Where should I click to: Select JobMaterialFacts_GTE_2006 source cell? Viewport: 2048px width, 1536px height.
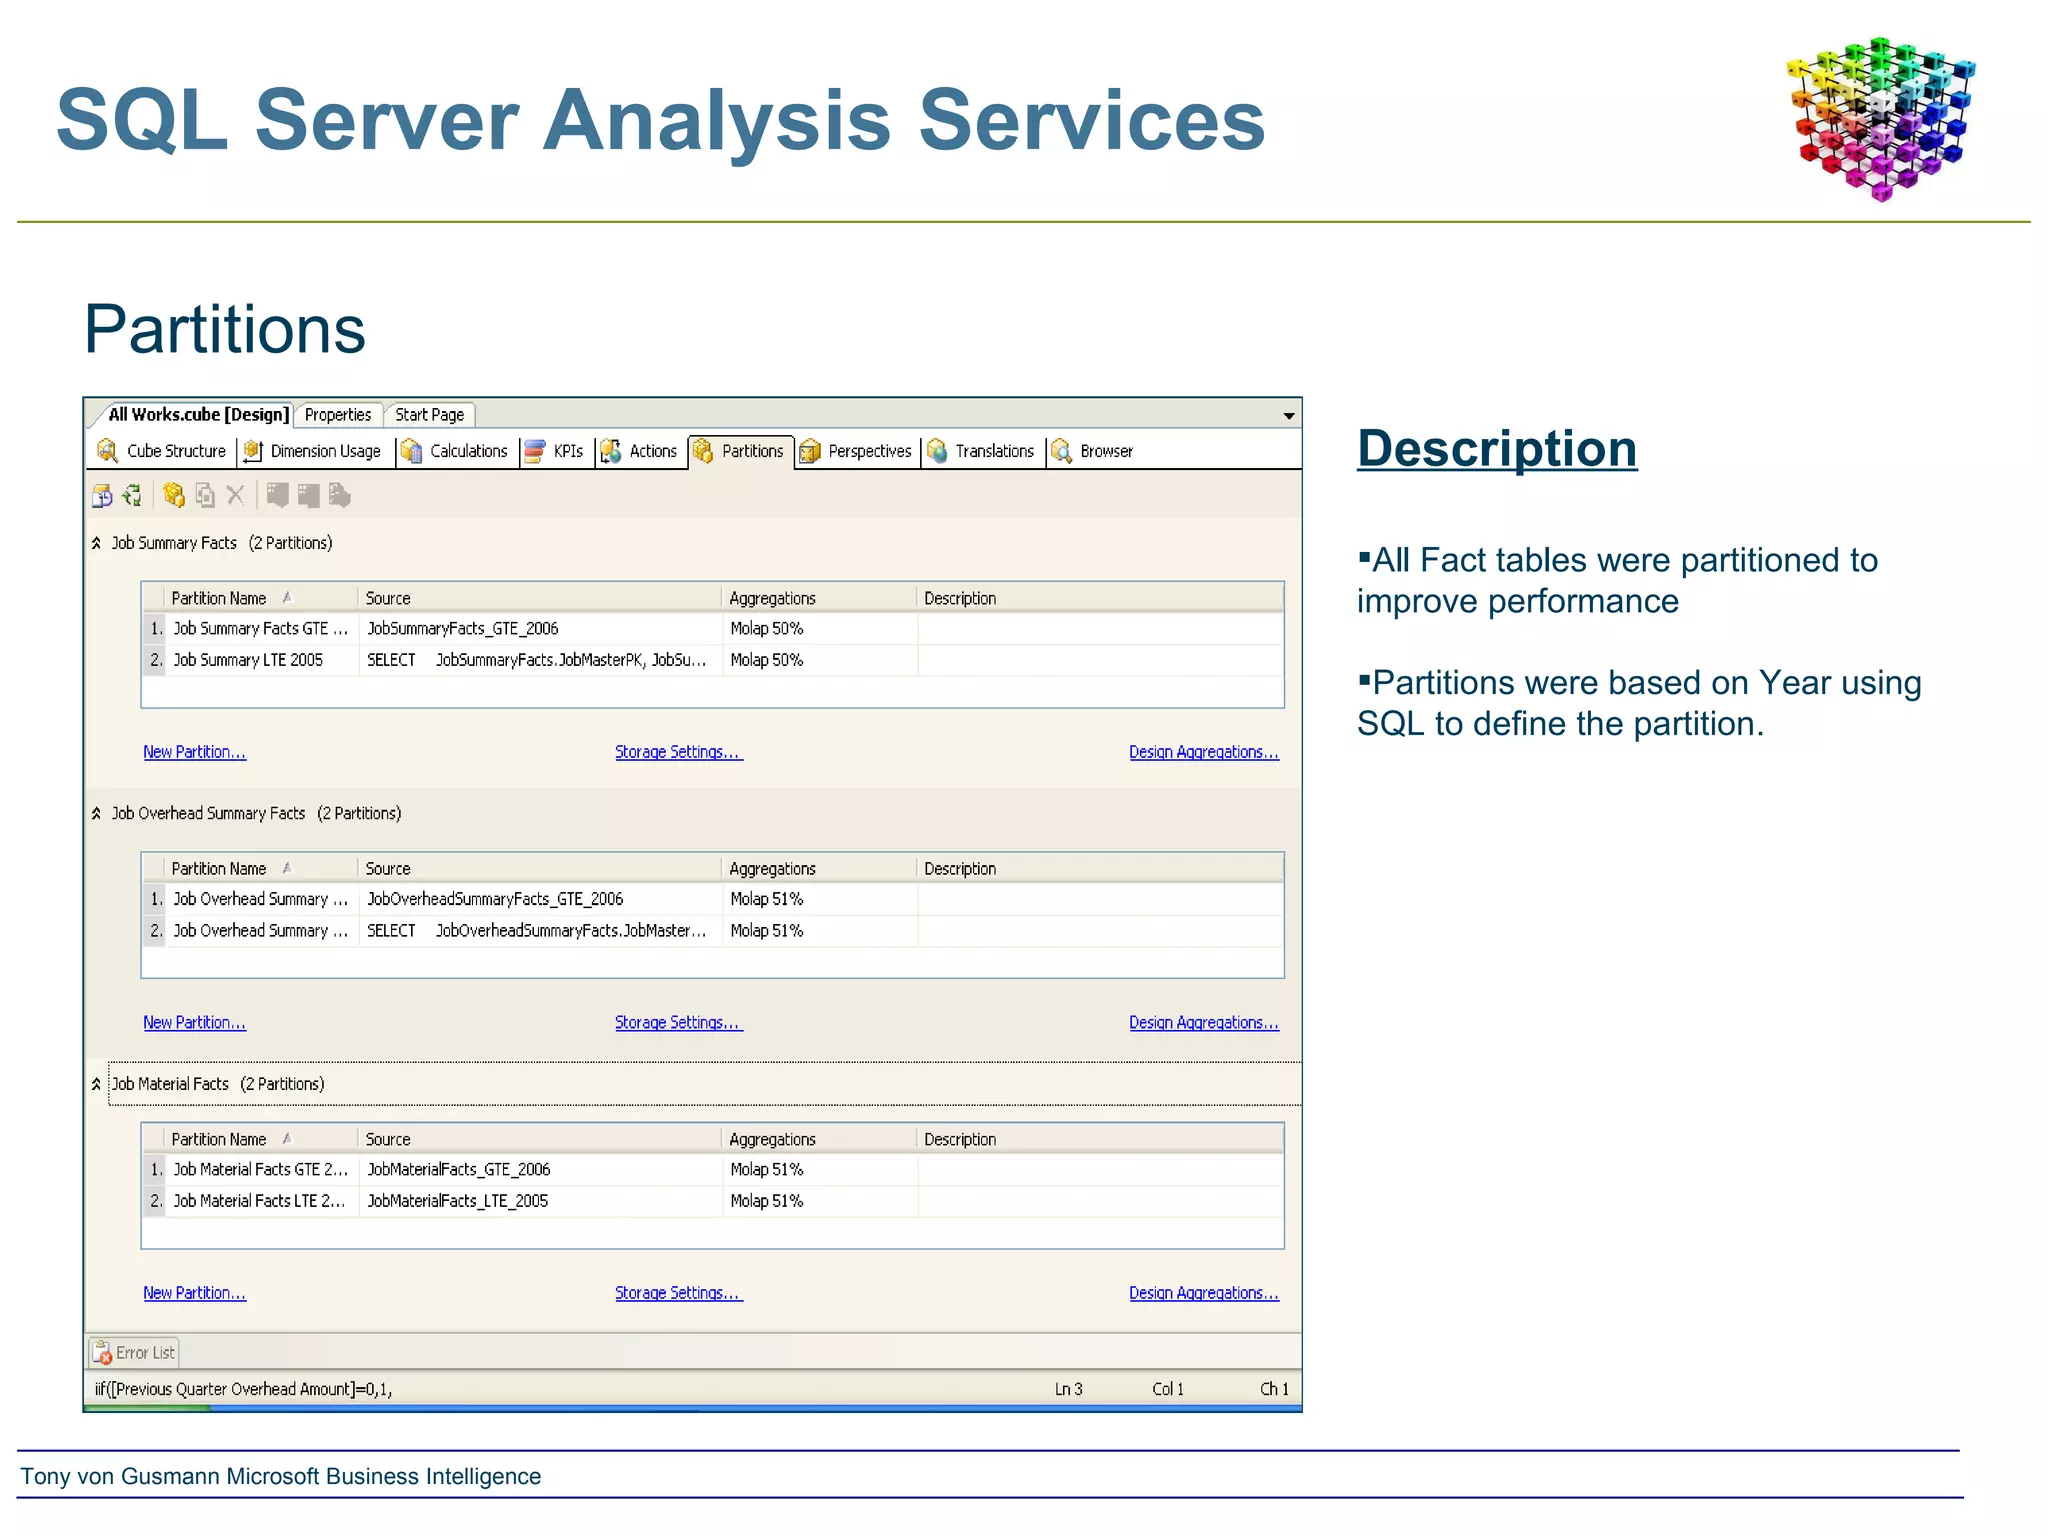coord(540,1169)
